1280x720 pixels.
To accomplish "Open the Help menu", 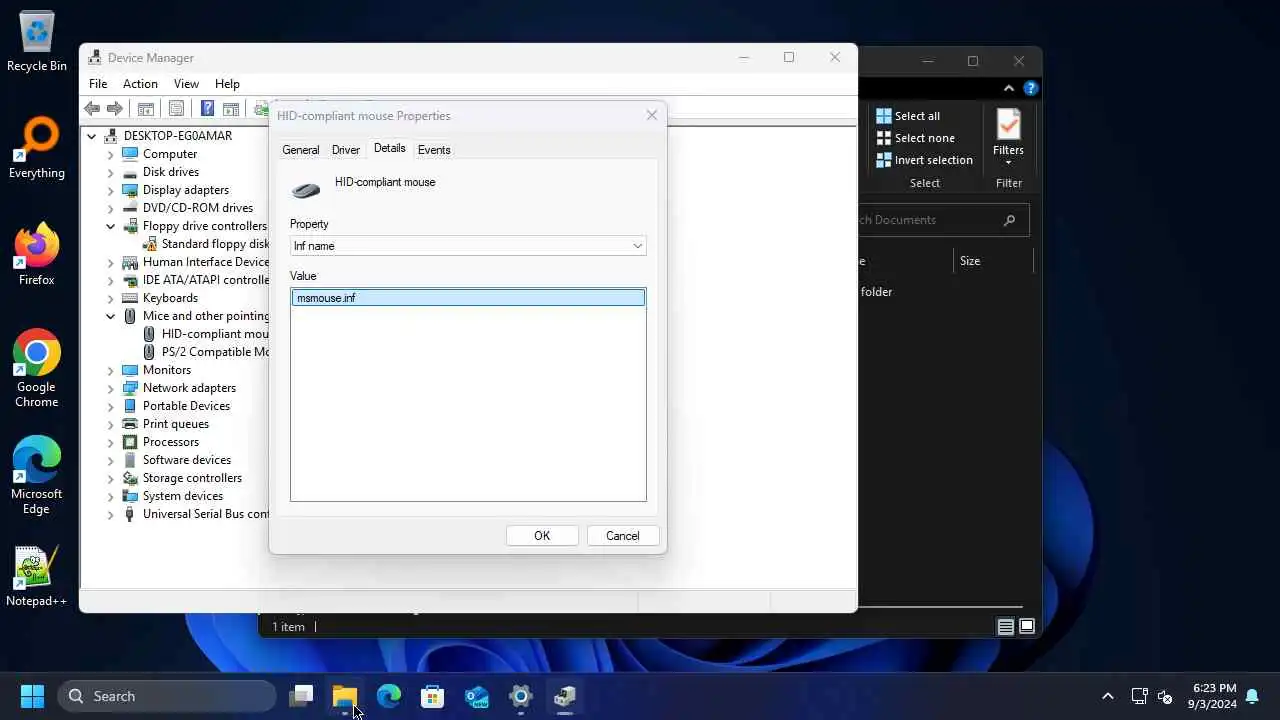I will 227,84.
